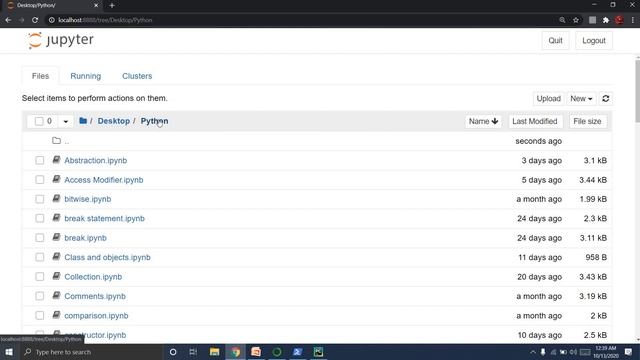Image resolution: width=640 pixels, height=360 pixels.
Task: Sort files by File size
Action: [587, 121]
